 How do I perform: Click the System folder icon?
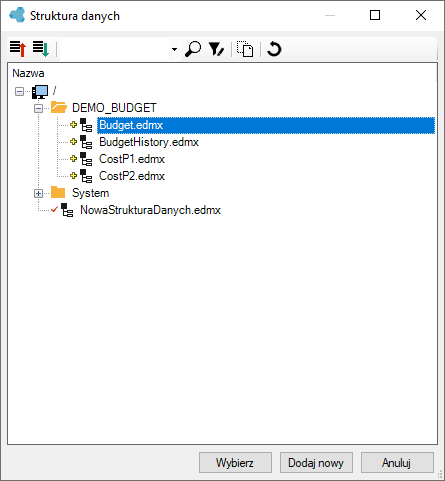pyautogui.click(x=58, y=192)
